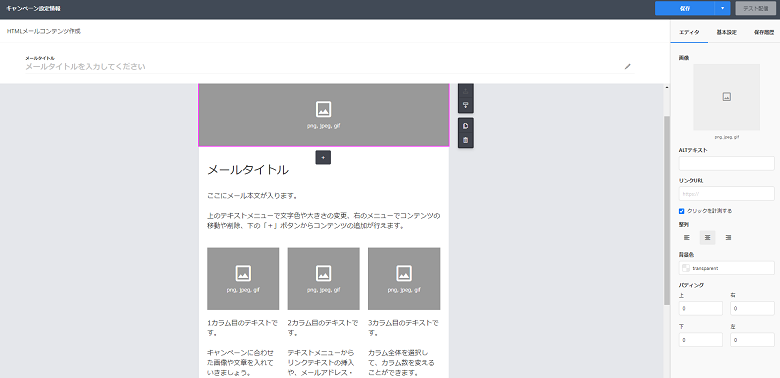780x378 pixels.
Task: Select the second column image placeholder
Action: click(323, 279)
